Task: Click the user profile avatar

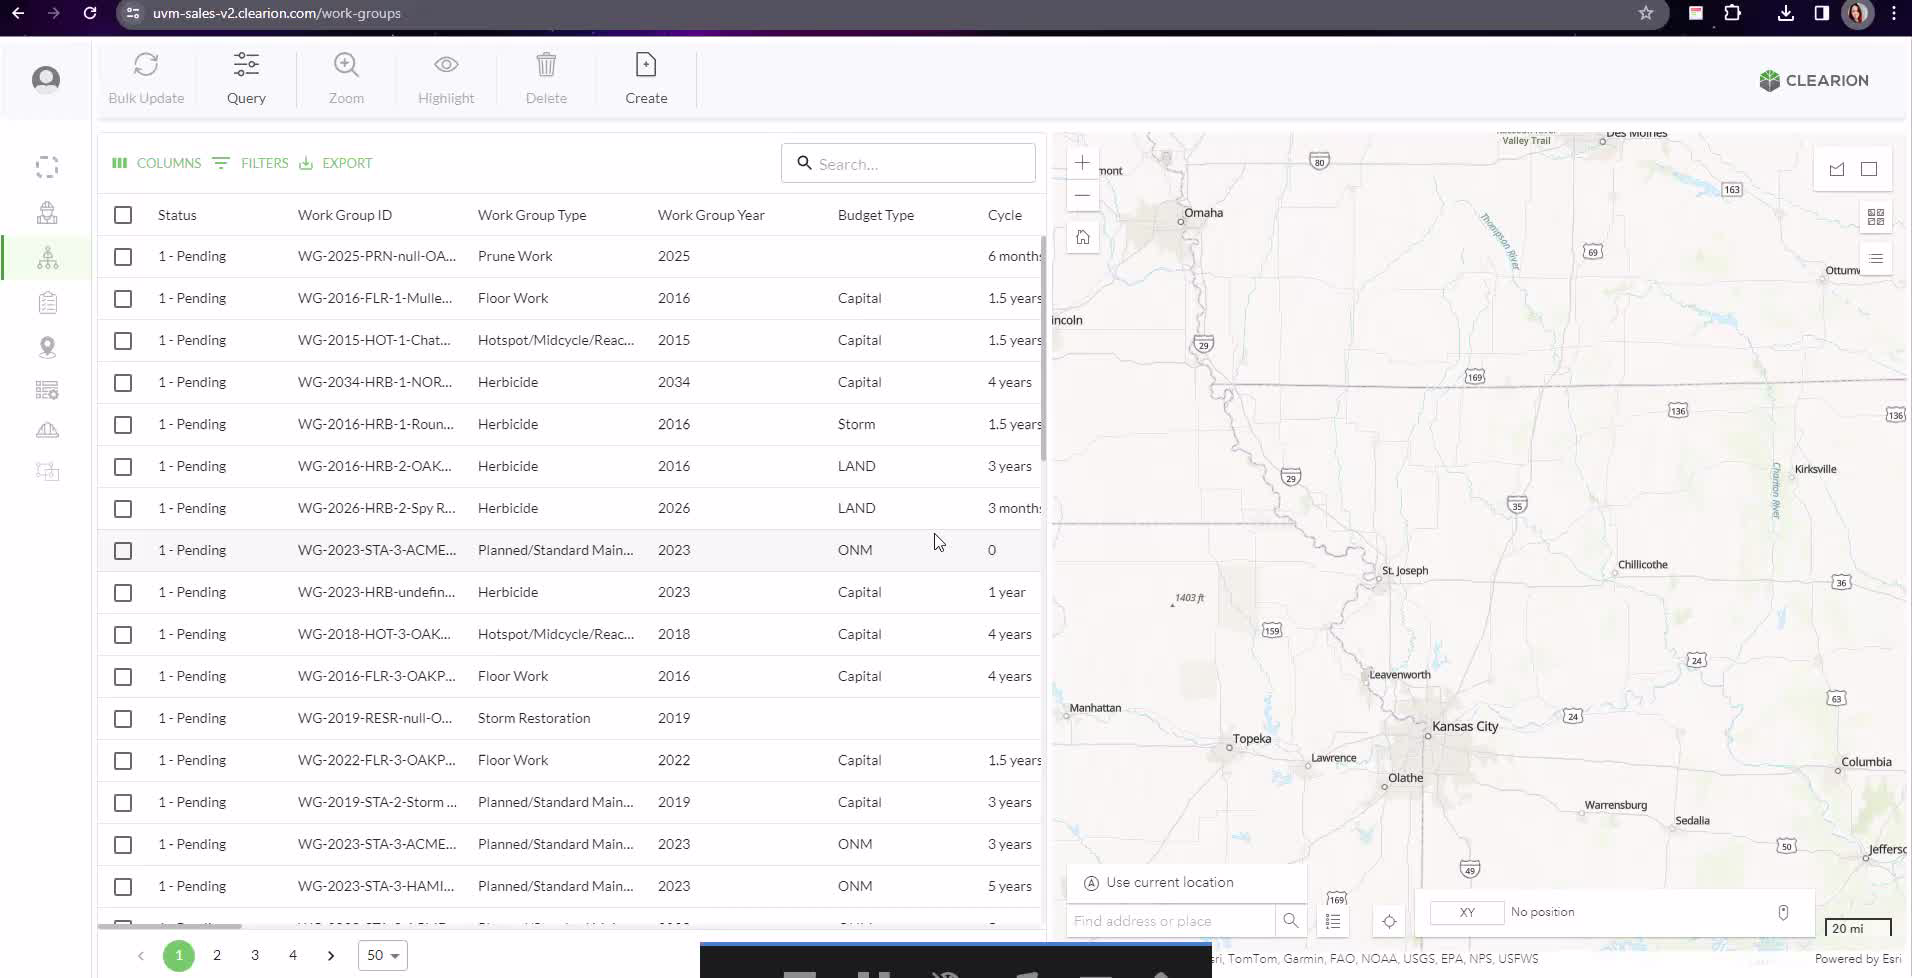Action: (46, 80)
